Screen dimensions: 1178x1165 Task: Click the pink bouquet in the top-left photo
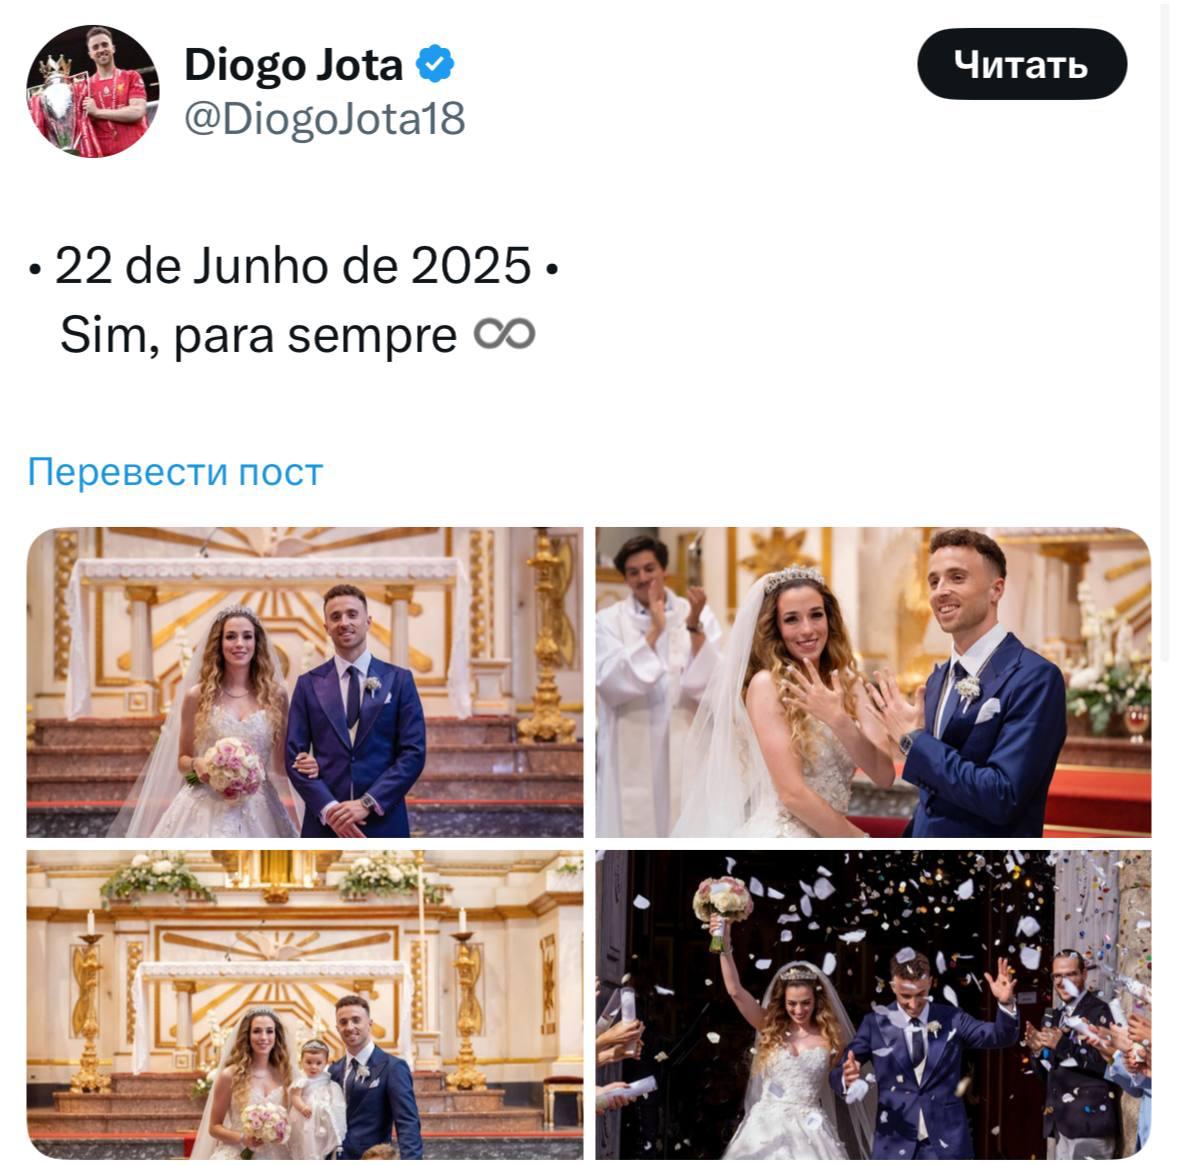point(228,767)
